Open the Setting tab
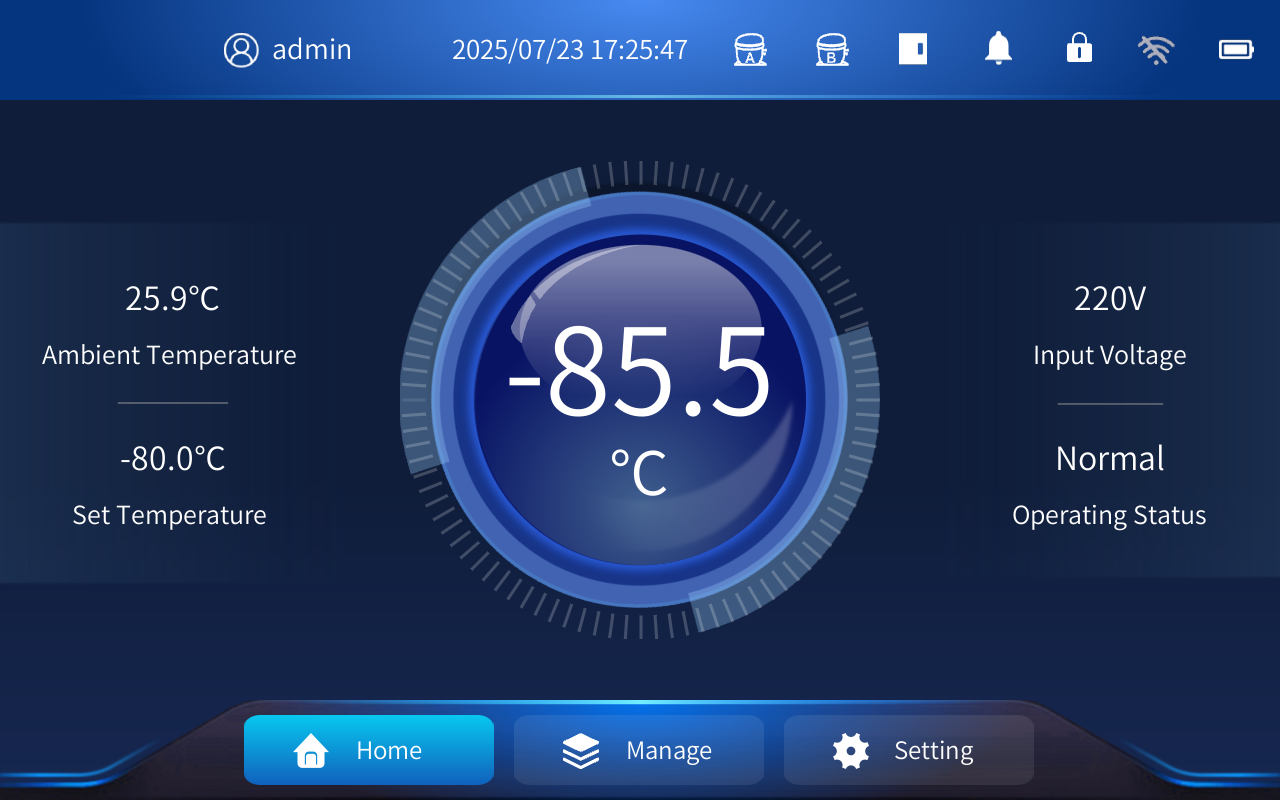The image size is (1280, 800). point(932,750)
